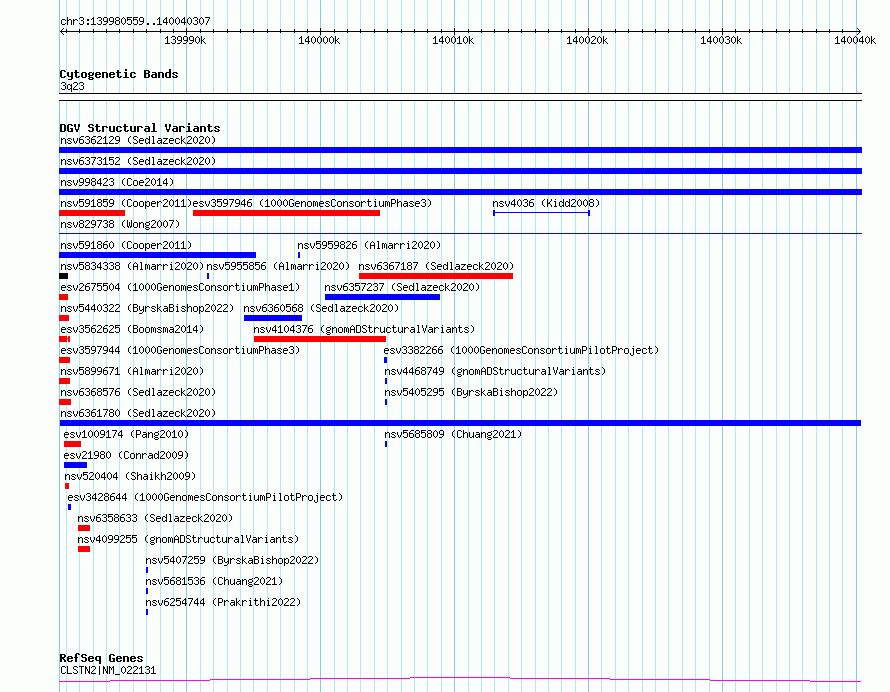Click nsv5955856 (Almarri2020) variant label
The width and height of the screenshot is (890, 692).
point(278,266)
